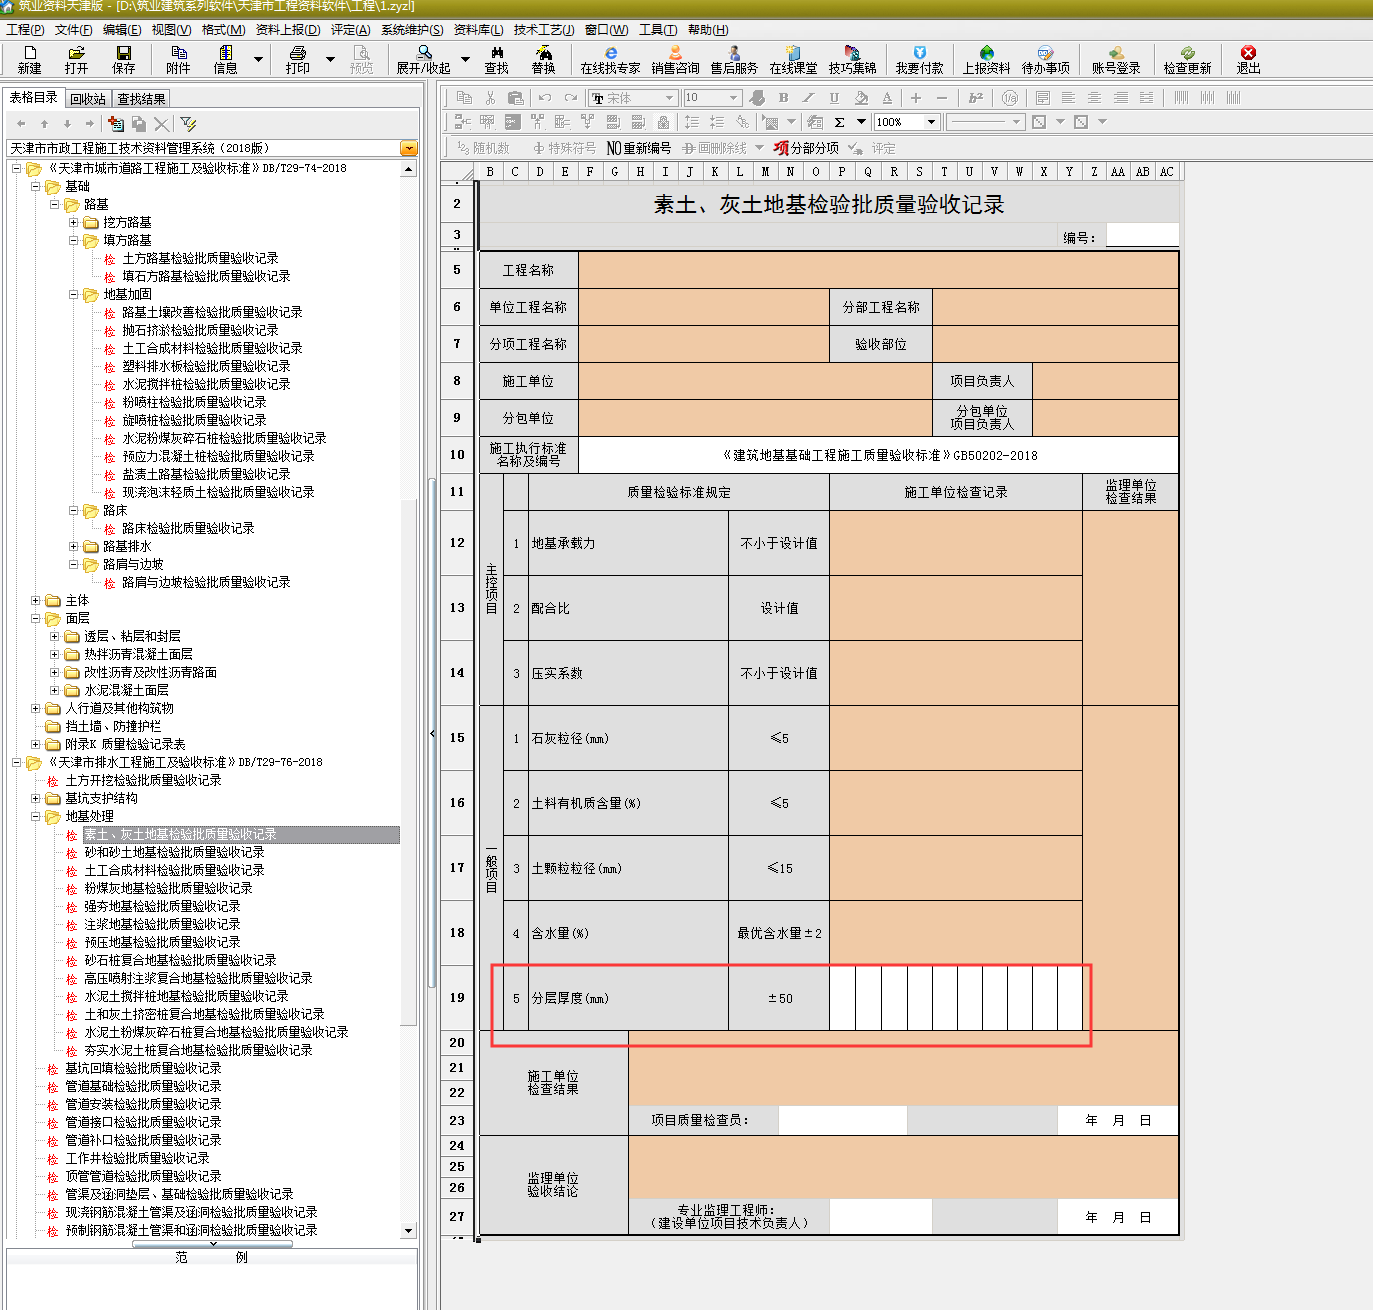Toggle italic formatting button
The image size is (1373, 1310).
[x=808, y=98]
